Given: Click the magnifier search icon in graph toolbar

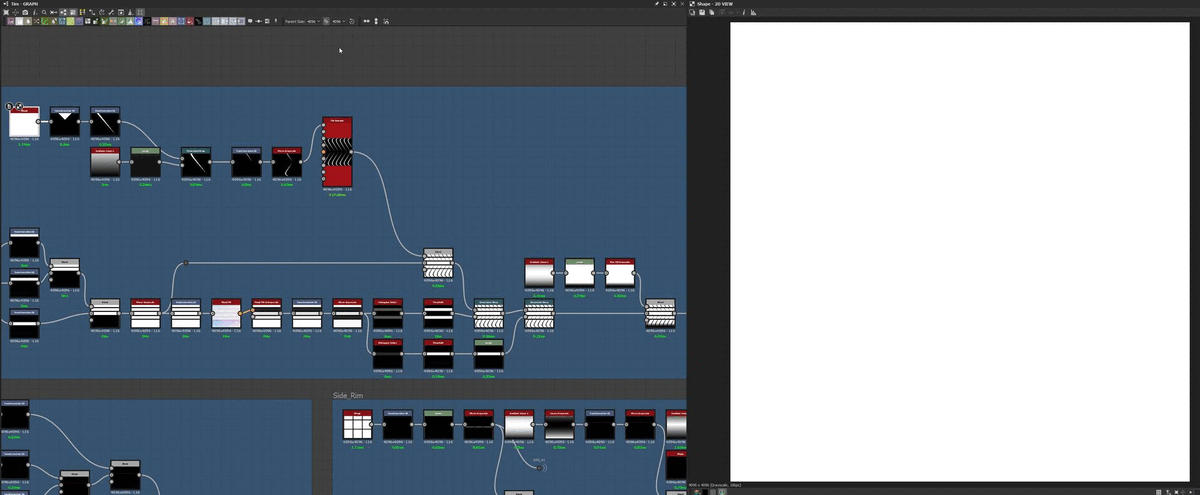Looking at the screenshot, I should [44, 12].
